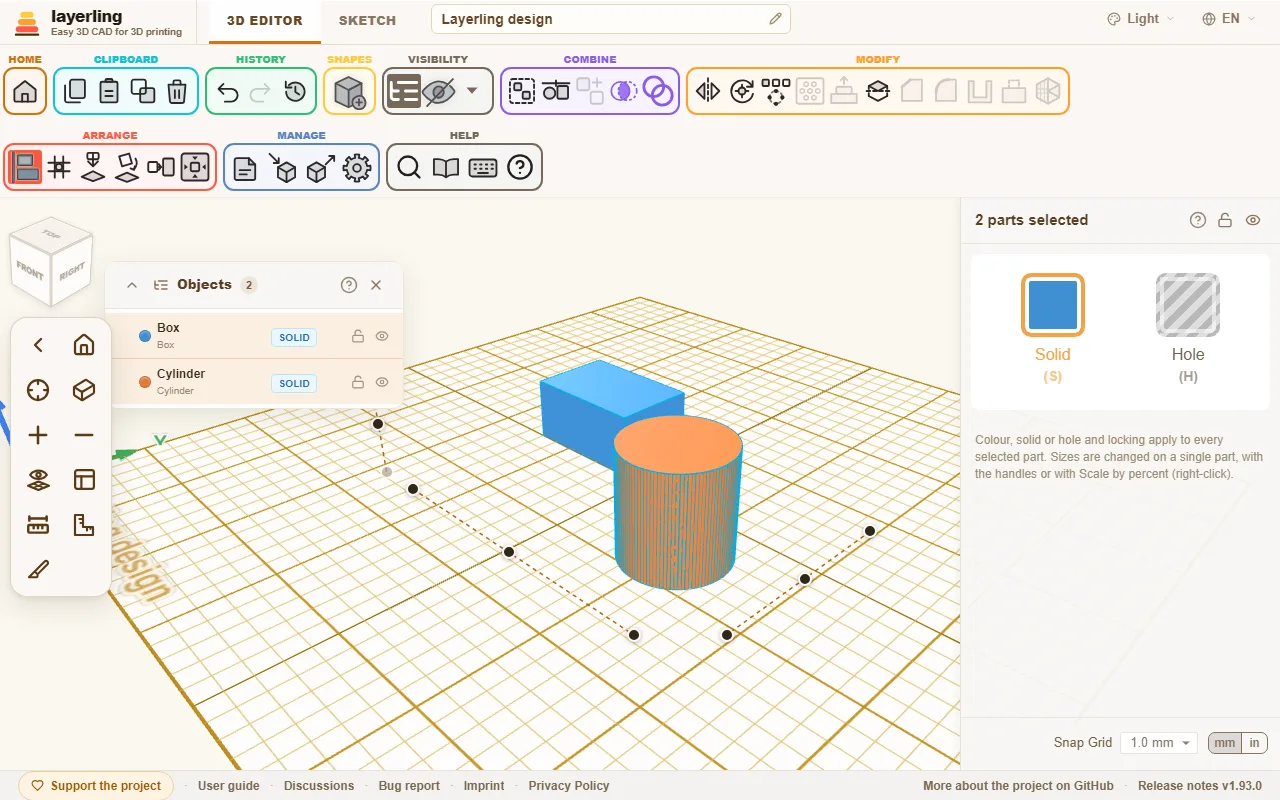This screenshot has height=800, width=1280.
Task: Click the Home toolbar icon
Action: pos(25,91)
